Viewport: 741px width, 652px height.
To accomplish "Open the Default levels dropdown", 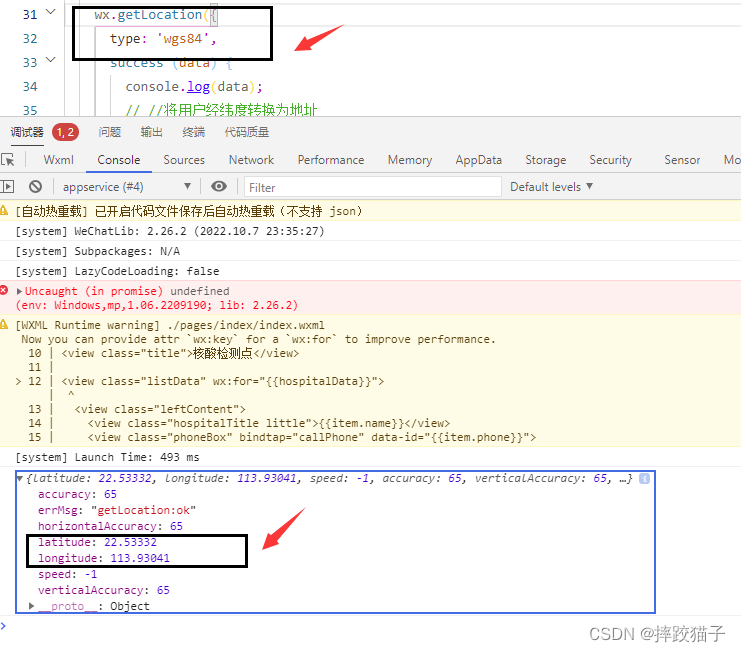I will 551,187.
